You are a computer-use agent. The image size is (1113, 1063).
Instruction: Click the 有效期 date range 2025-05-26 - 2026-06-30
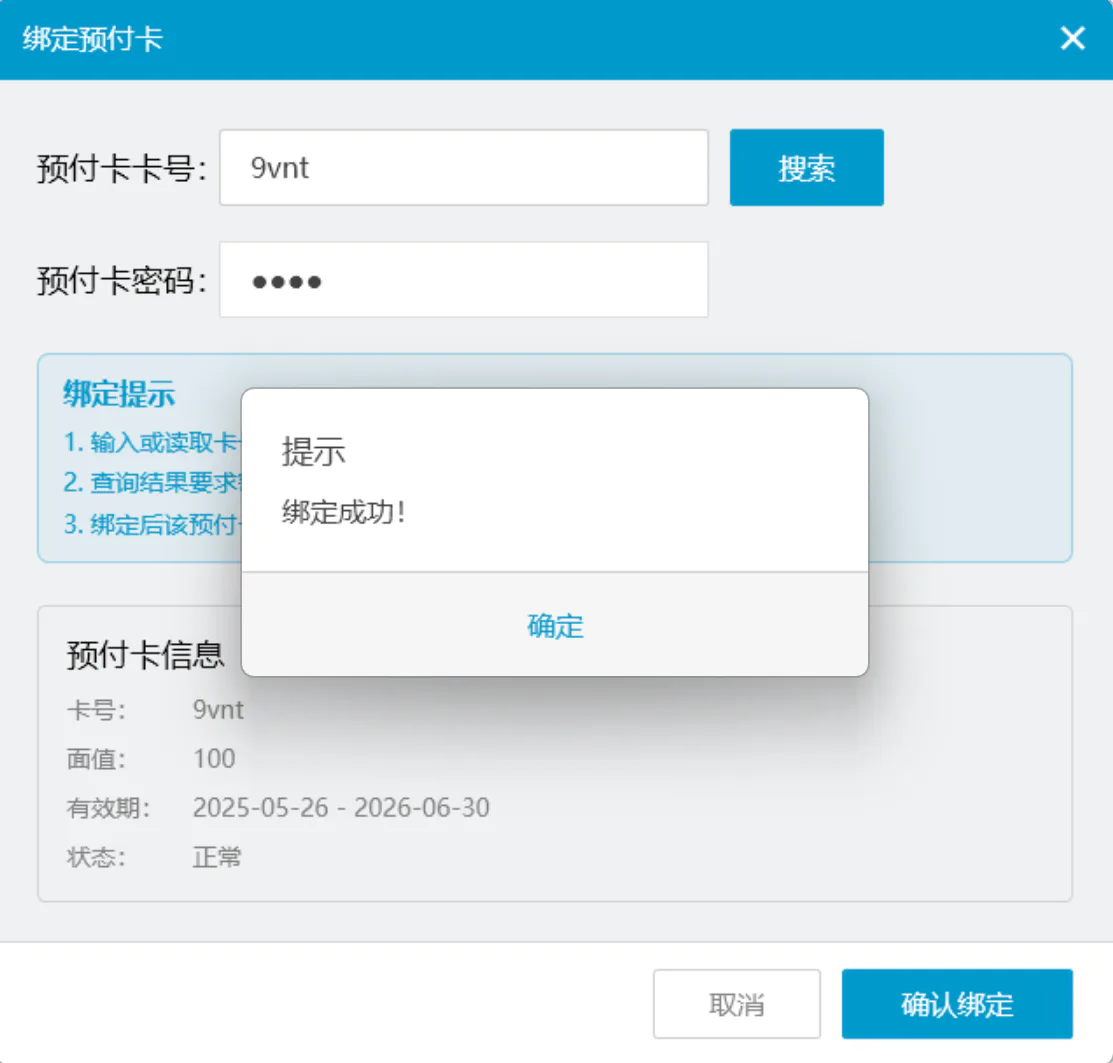(x=341, y=808)
